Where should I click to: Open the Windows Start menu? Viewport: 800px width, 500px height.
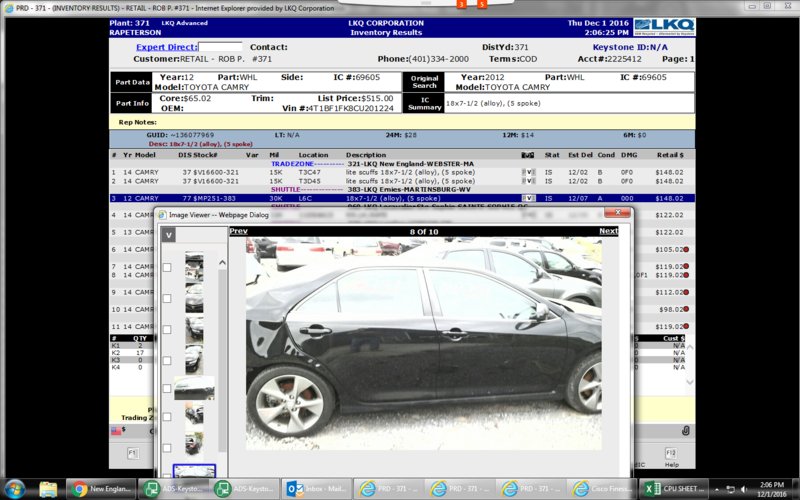14,489
